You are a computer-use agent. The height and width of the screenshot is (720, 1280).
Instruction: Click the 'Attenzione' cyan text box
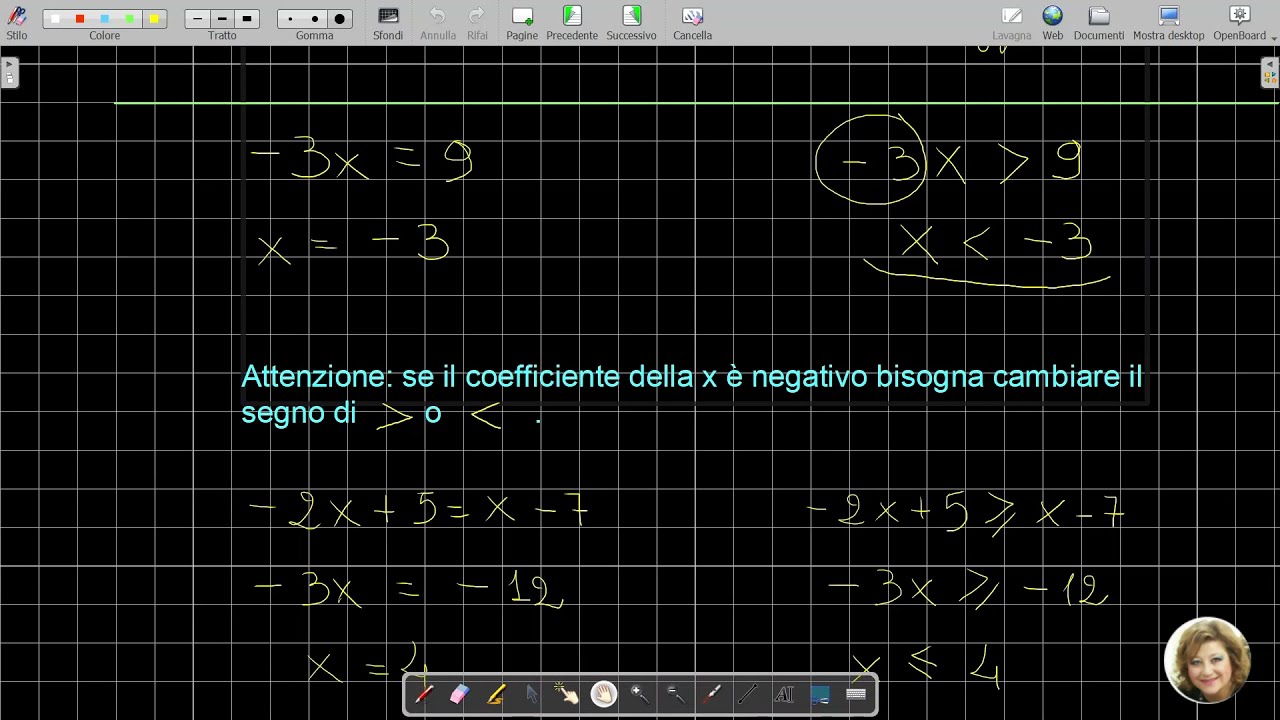(692, 395)
